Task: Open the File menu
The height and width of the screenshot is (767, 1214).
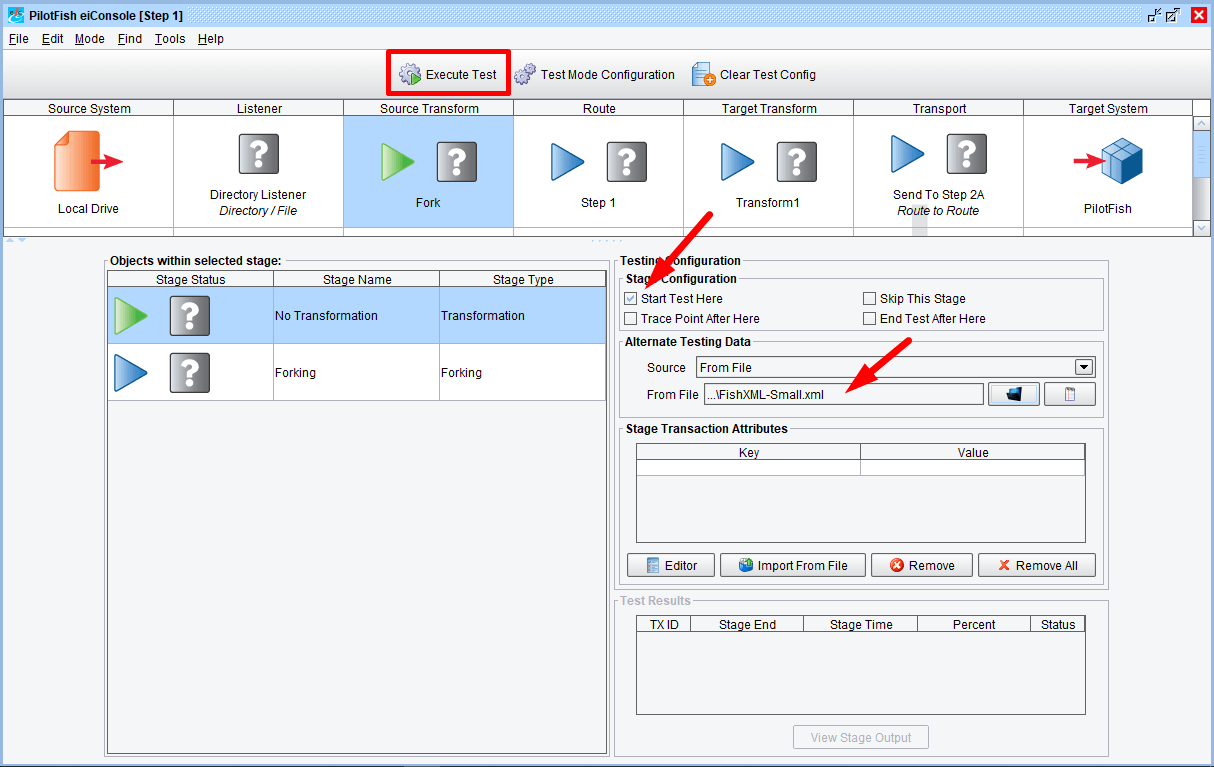Action: [19, 39]
